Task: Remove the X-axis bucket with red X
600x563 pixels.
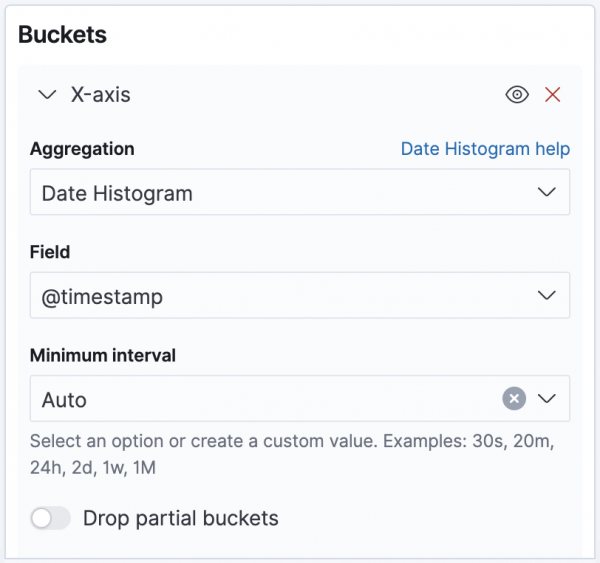Action: (x=552, y=95)
